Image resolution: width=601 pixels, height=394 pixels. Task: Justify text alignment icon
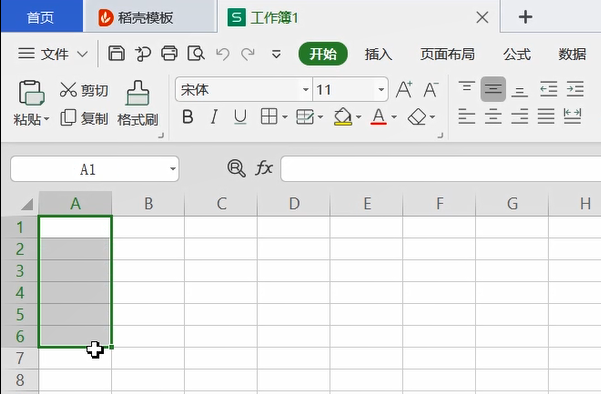coord(546,116)
